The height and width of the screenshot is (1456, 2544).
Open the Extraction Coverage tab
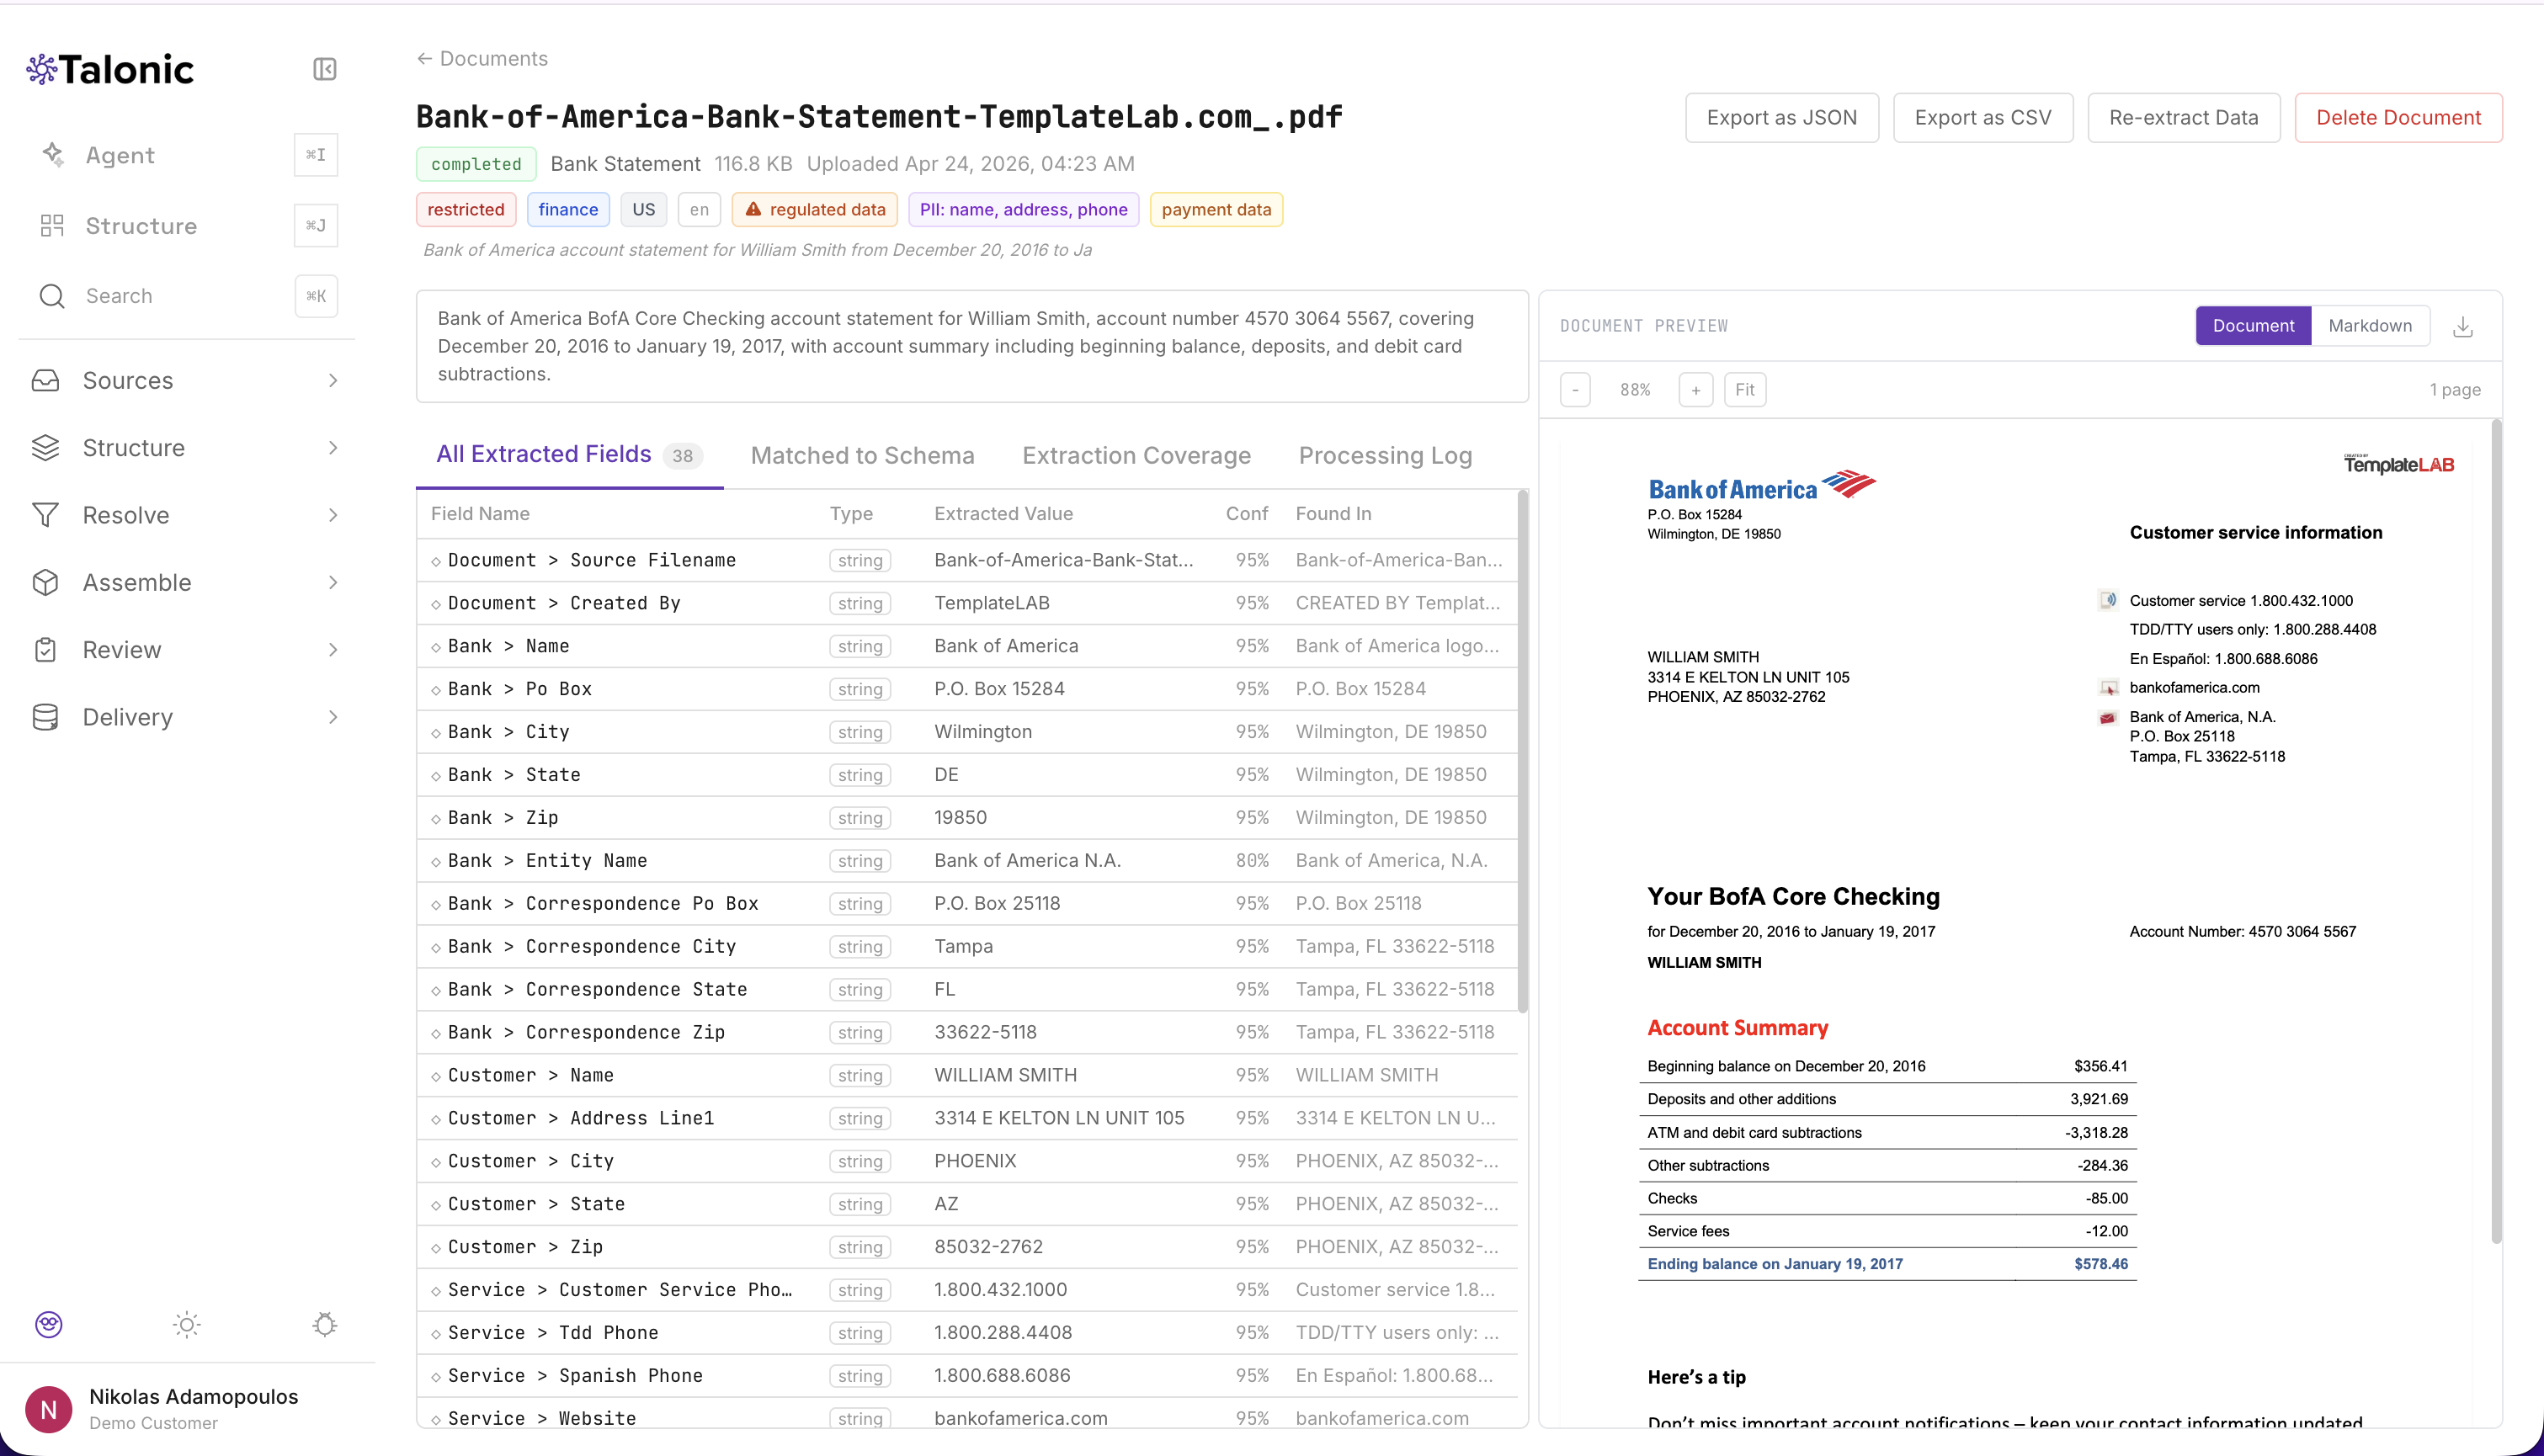coord(1136,455)
